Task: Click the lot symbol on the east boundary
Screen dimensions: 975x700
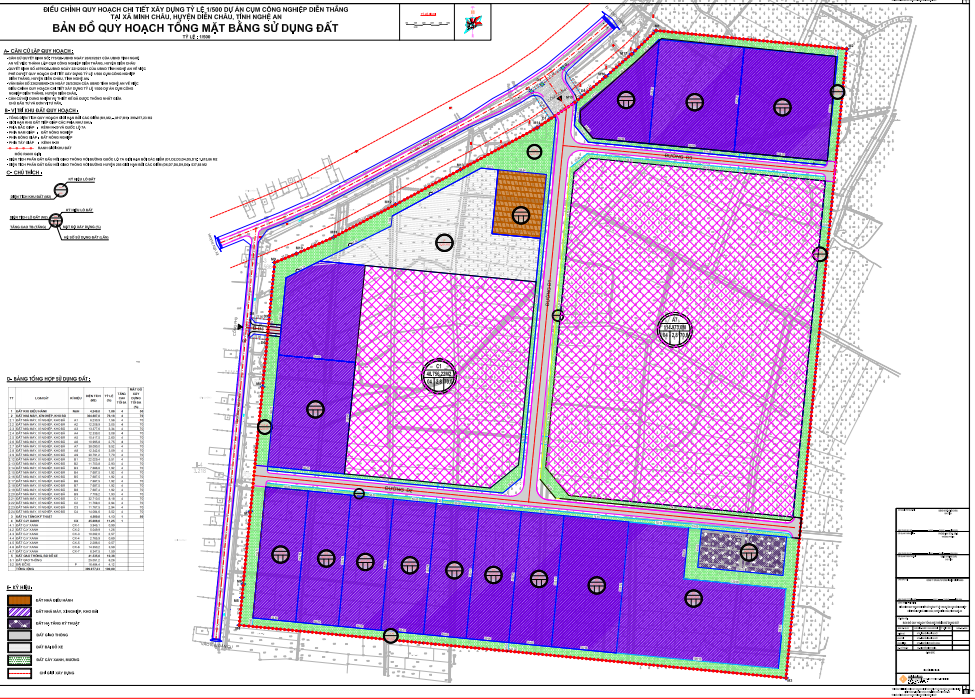Action: tap(821, 254)
